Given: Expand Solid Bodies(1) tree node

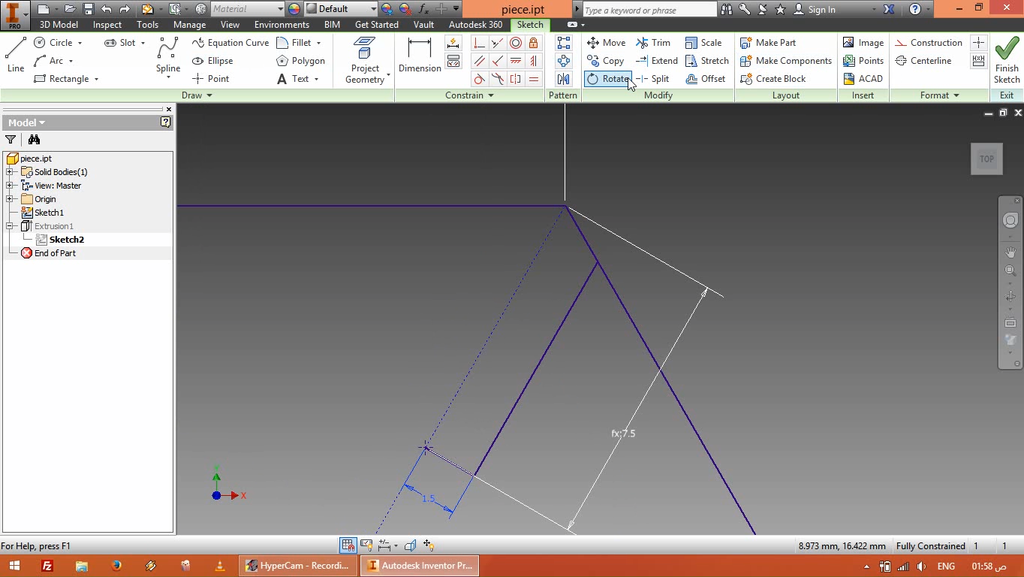Looking at the screenshot, I should 9,172.
